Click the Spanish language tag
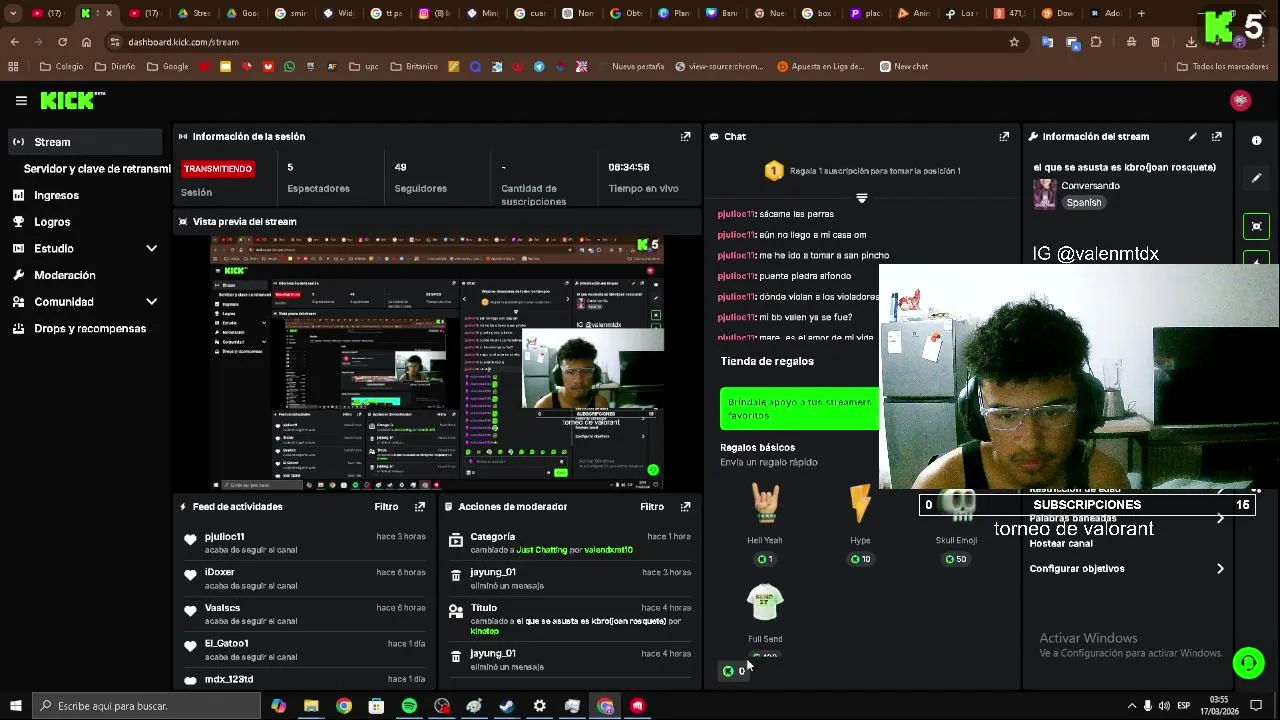1280x720 pixels. pyautogui.click(x=1083, y=202)
